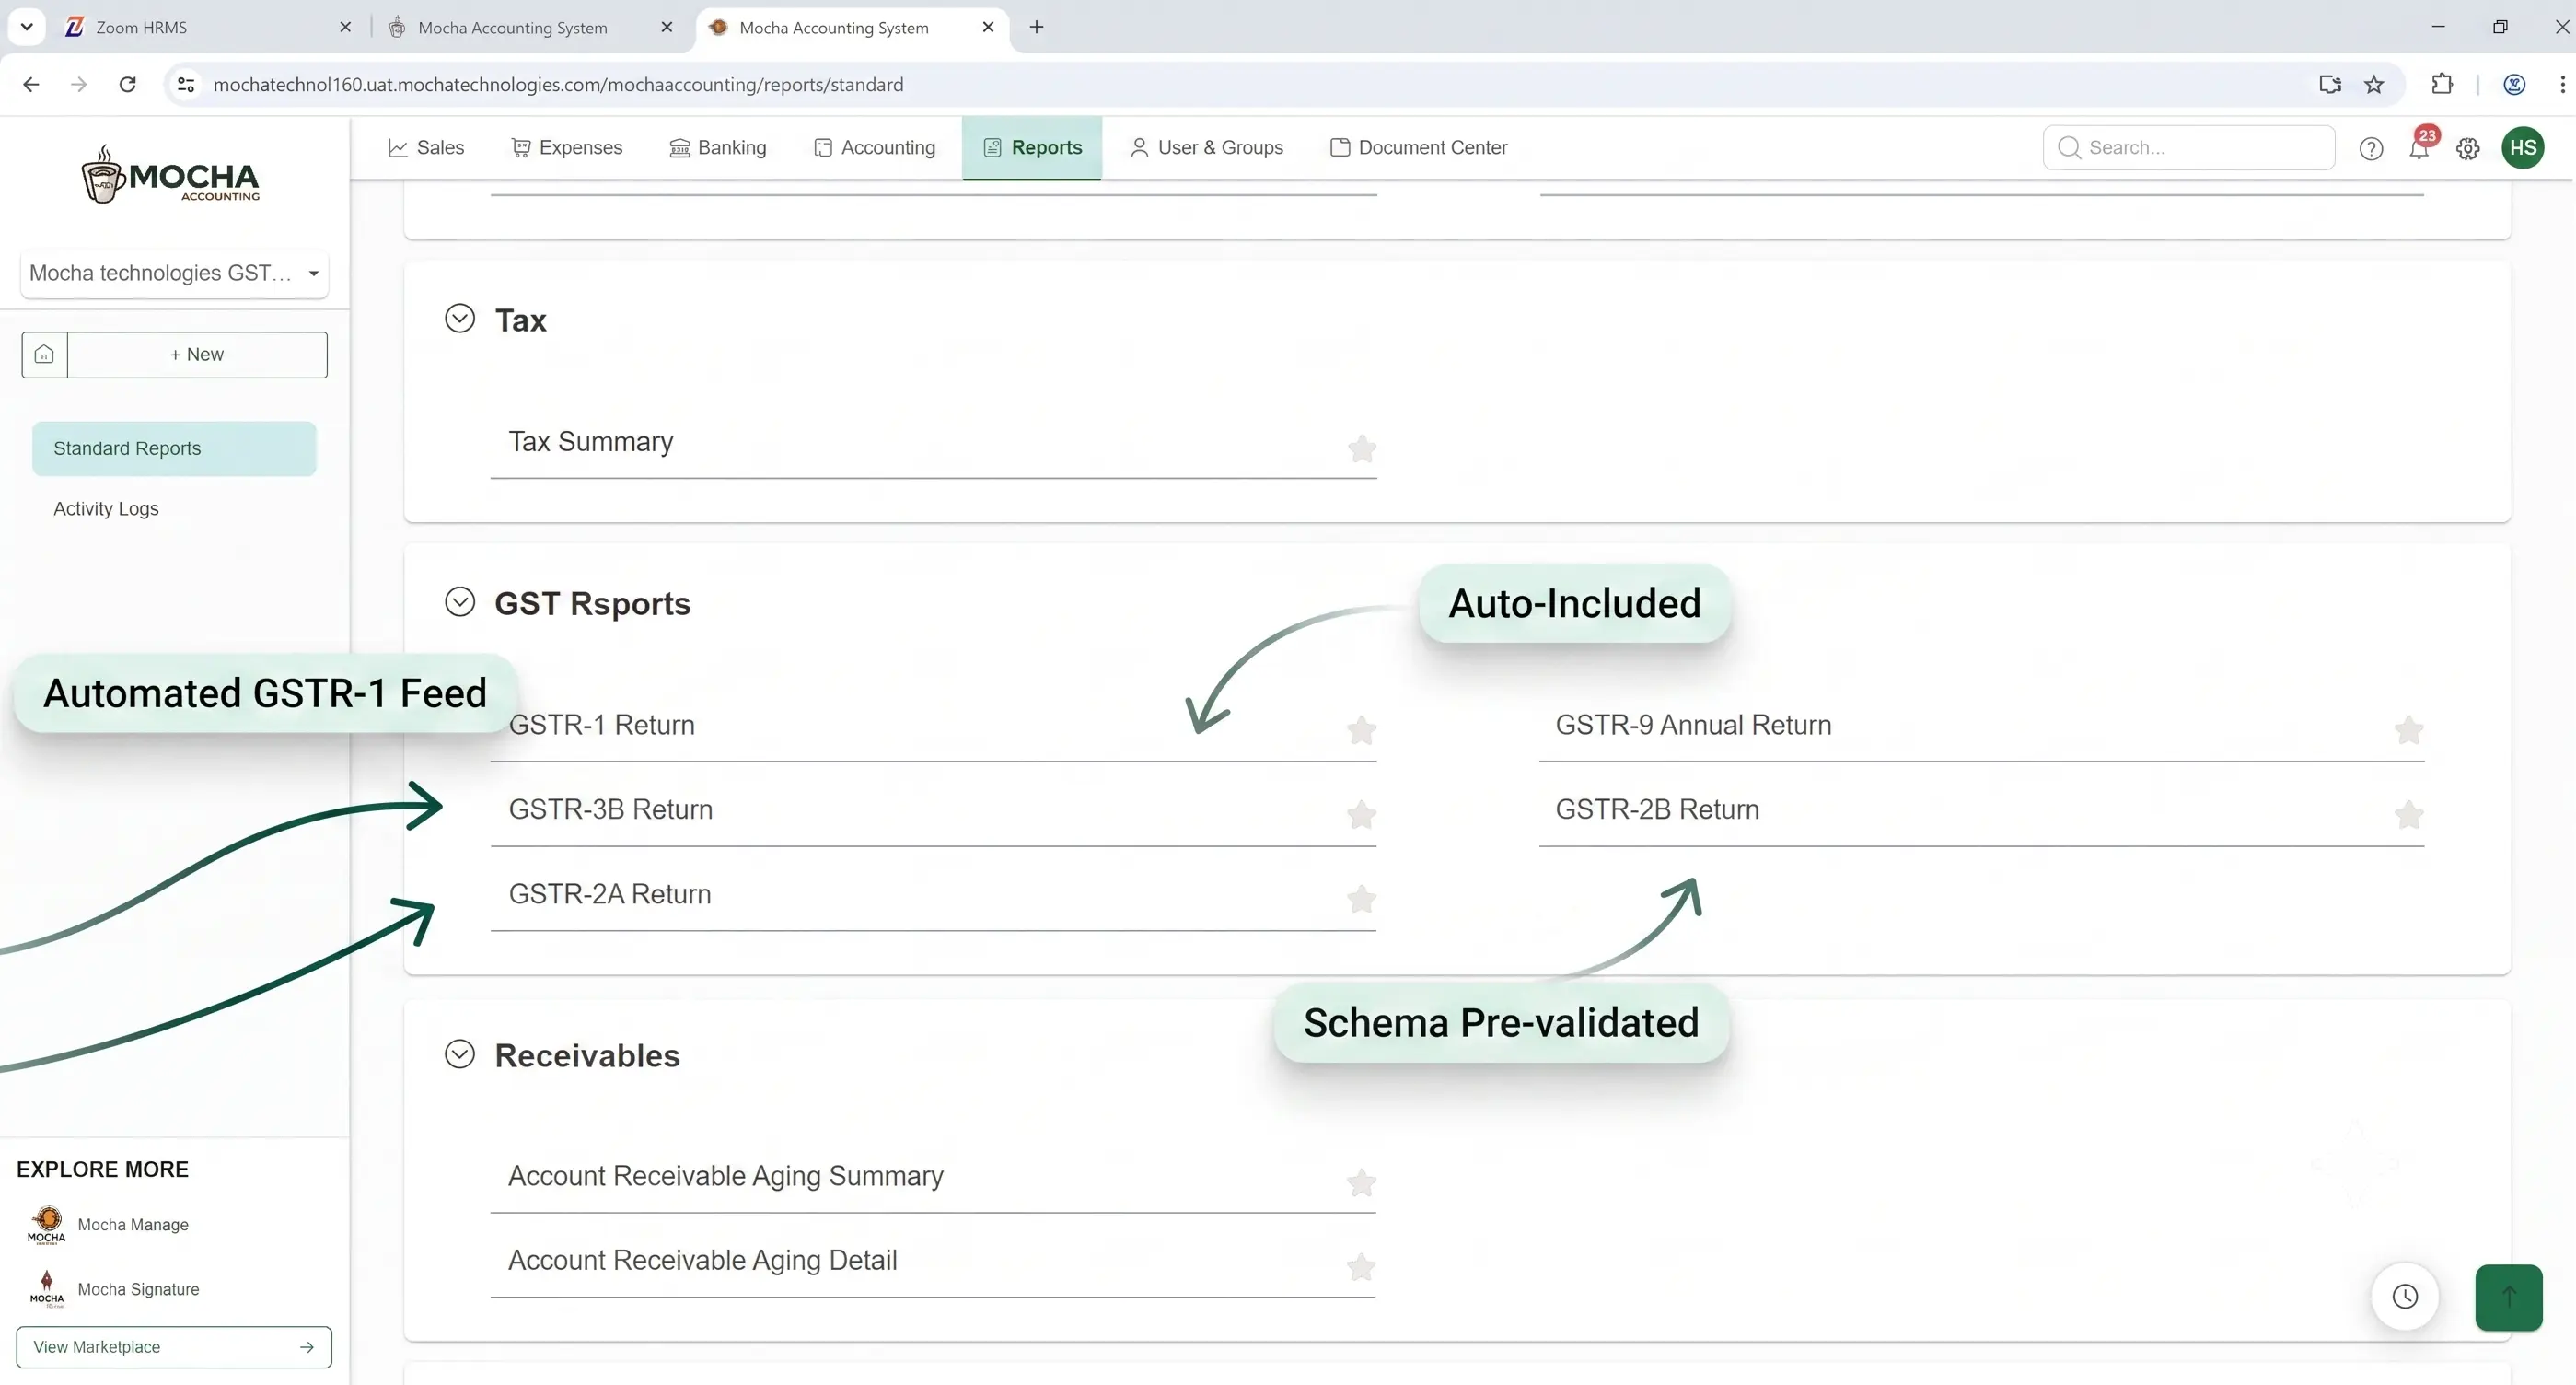Open Chrome three-dot menu
This screenshot has width=2576, height=1385.
(x=2562, y=84)
